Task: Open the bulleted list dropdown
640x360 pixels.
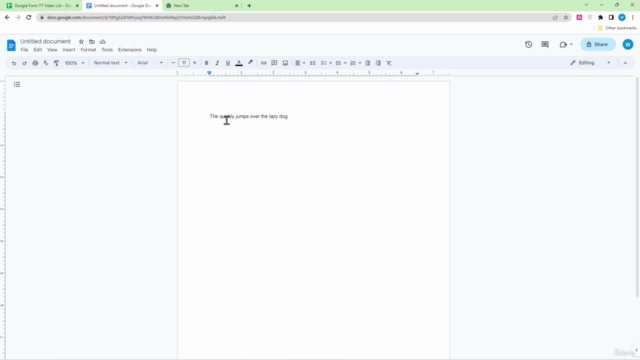Action: [x=345, y=63]
